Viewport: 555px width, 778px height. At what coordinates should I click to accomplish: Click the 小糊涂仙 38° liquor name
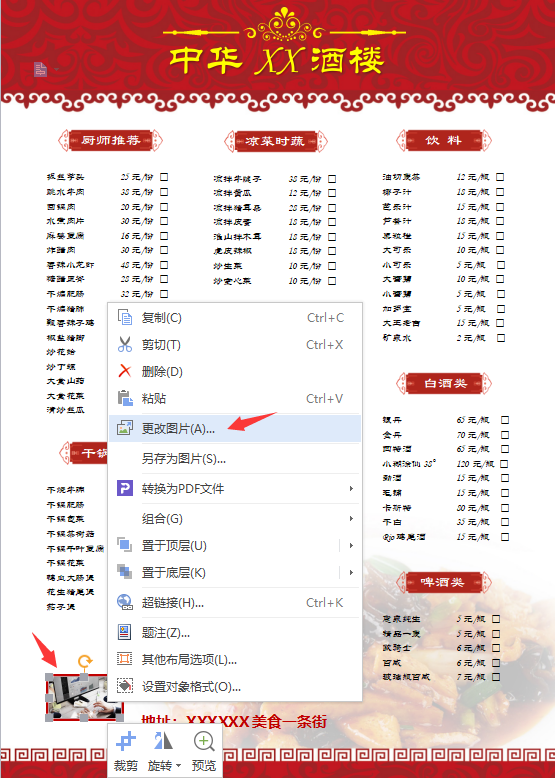pos(409,463)
